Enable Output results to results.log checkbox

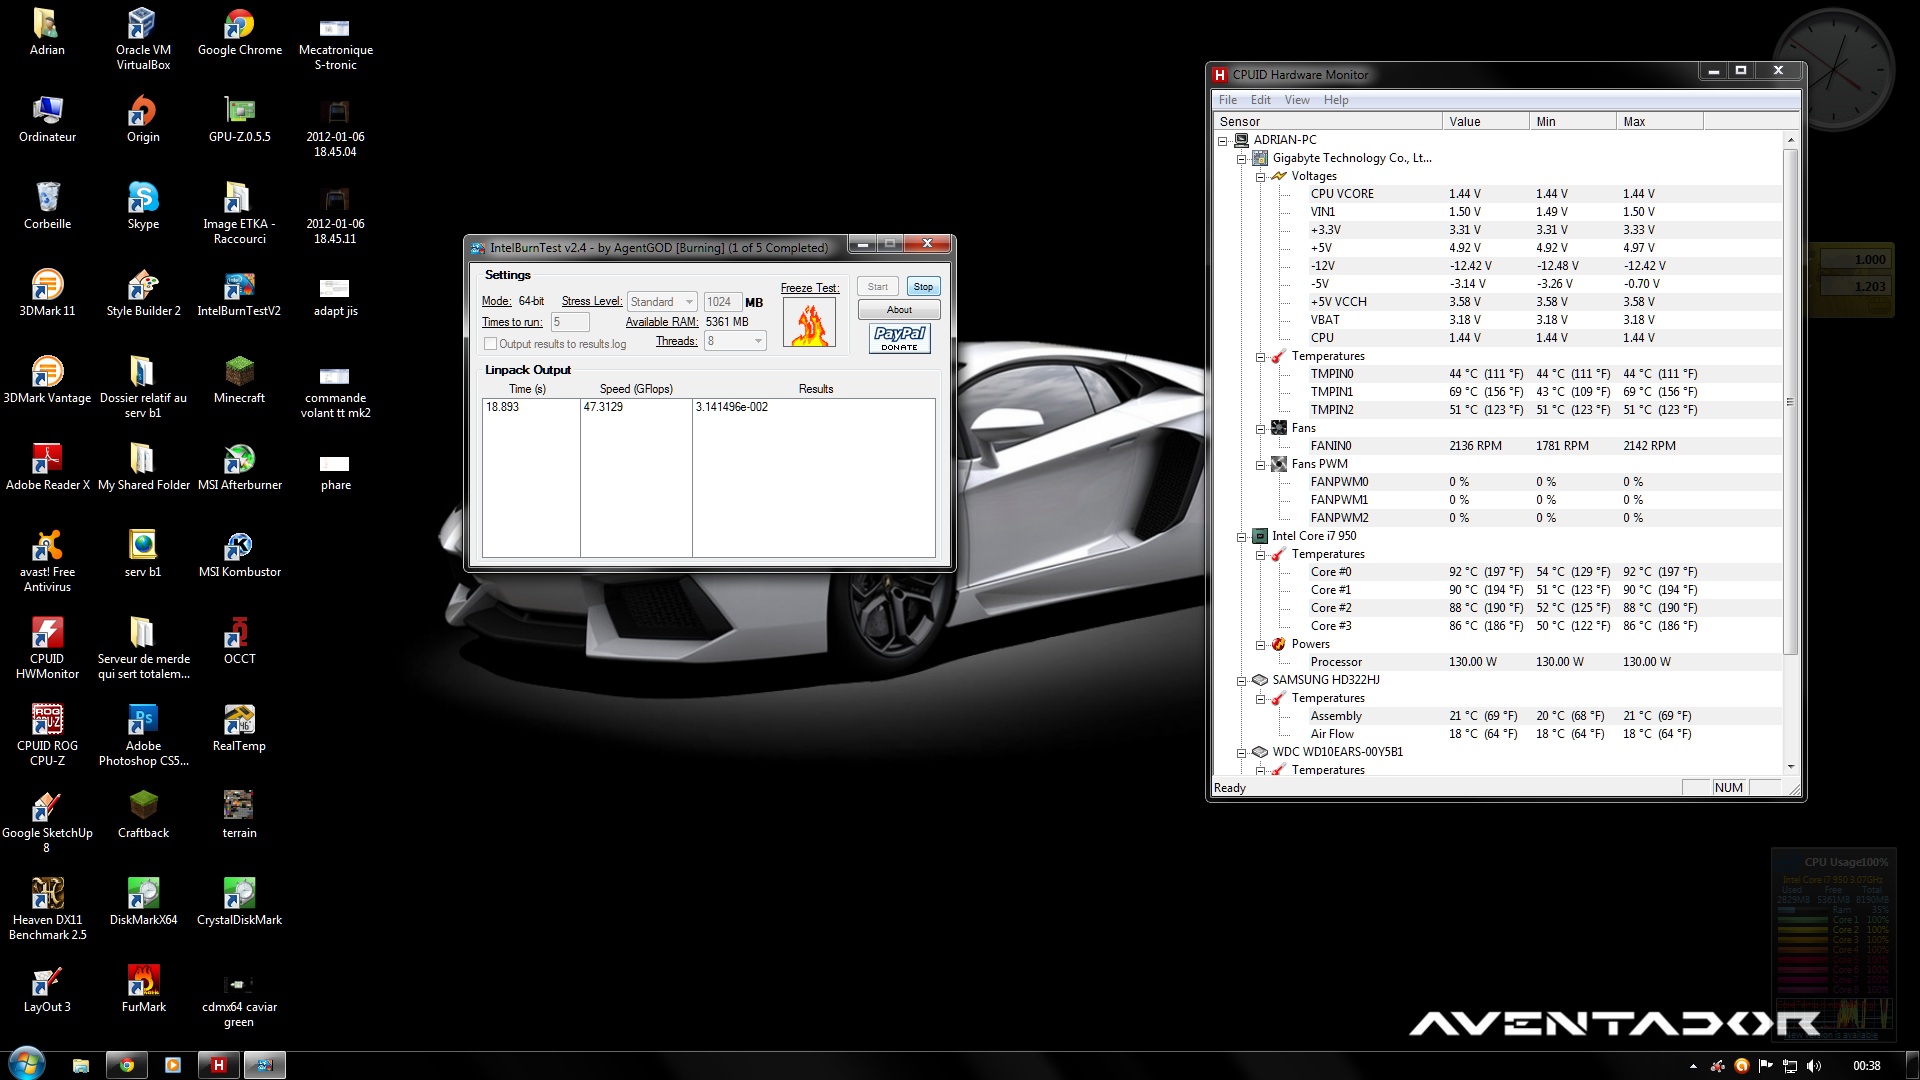[x=490, y=344]
